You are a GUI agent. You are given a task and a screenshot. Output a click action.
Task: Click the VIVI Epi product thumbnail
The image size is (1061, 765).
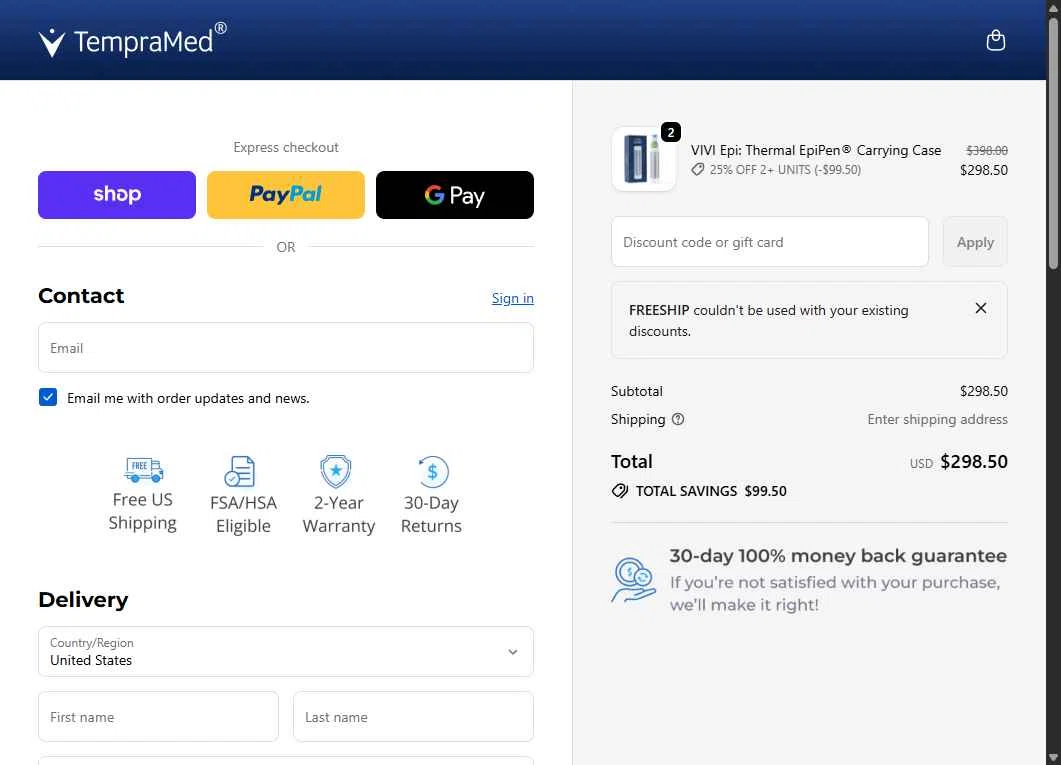(644, 159)
